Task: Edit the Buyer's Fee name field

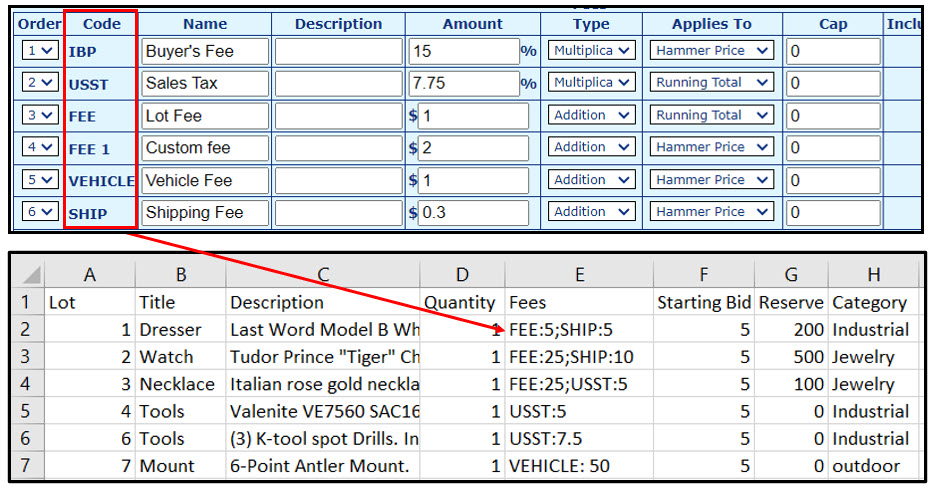Action: click(x=205, y=51)
